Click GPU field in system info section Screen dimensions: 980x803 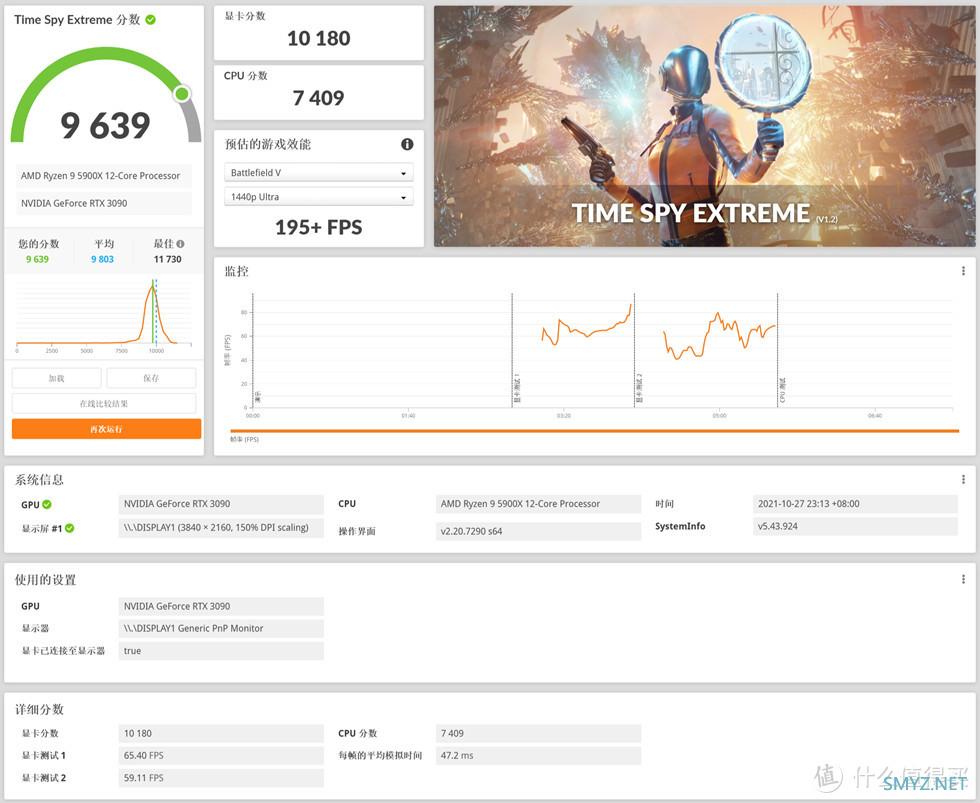tap(221, 504)
